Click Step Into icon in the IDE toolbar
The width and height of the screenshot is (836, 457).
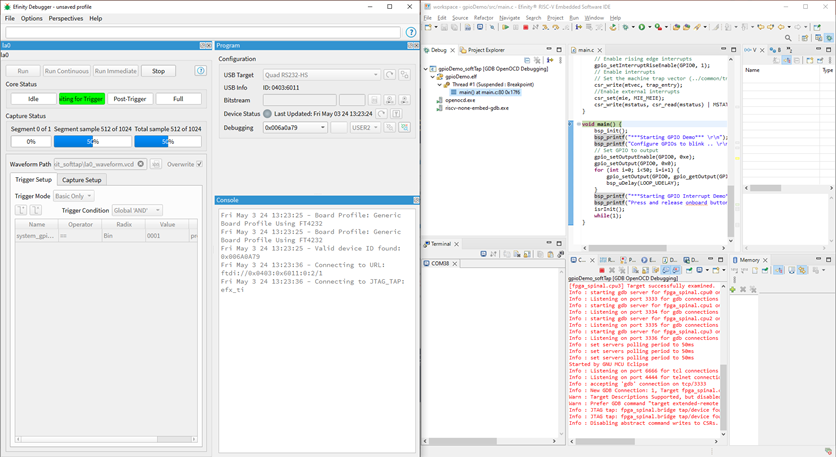(x=546, y=27)
